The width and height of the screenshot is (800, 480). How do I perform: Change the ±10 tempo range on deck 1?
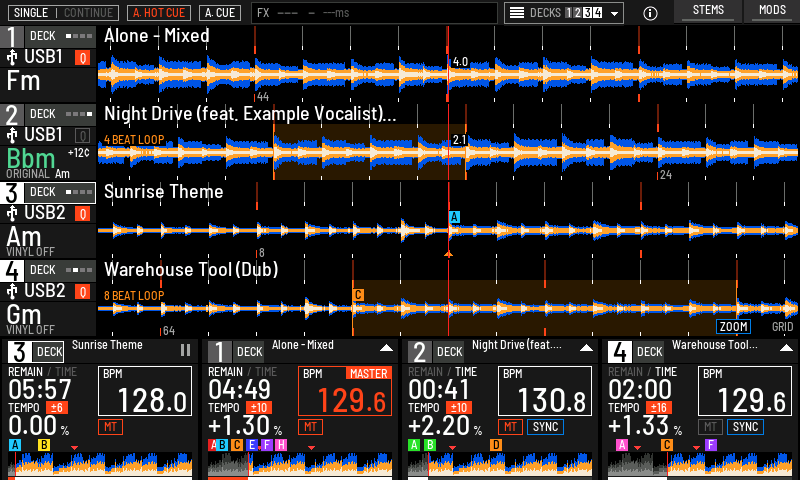(259, 408)
